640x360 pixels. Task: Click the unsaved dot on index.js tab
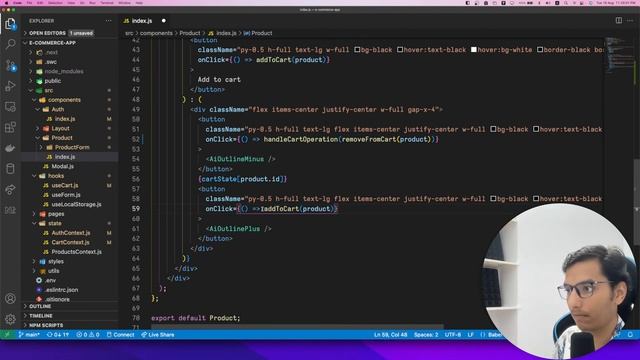[164, 21]
